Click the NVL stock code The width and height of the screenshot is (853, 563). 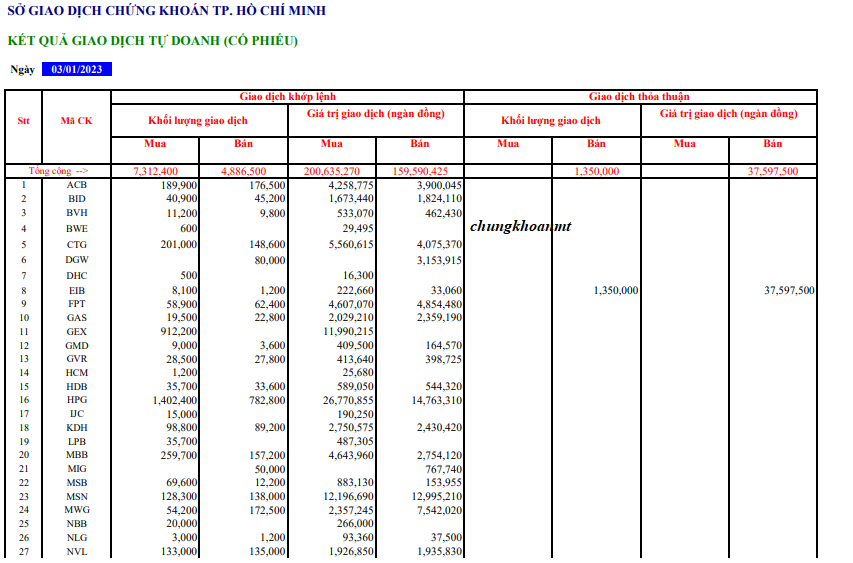point(77,552)
